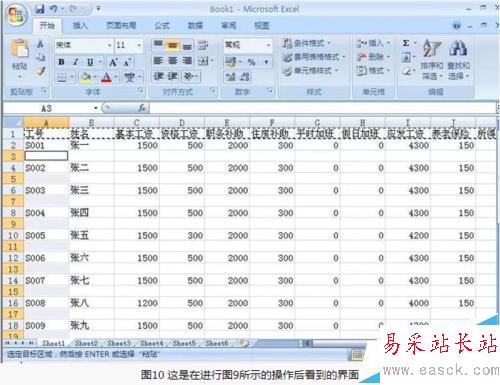This screenshot has height=385, width=500.
Task: Switch to the 公式 (Formulas) tab
Action: click(x=162, y=25)
